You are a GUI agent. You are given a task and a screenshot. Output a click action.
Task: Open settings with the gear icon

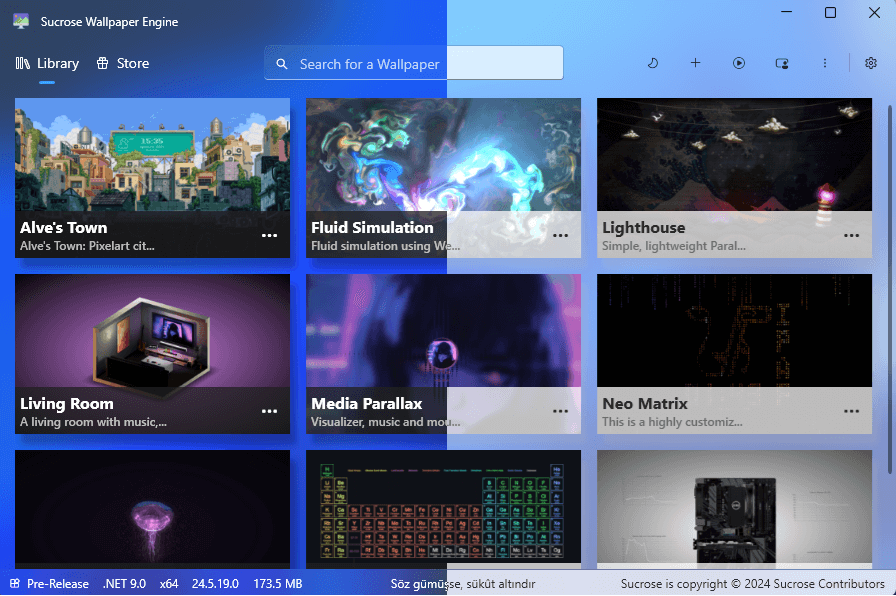pos(871,63)
